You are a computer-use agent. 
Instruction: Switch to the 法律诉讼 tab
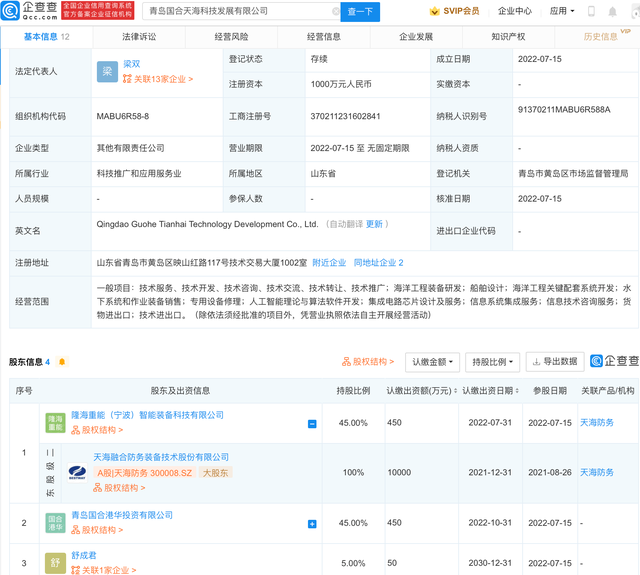[139, 36]
